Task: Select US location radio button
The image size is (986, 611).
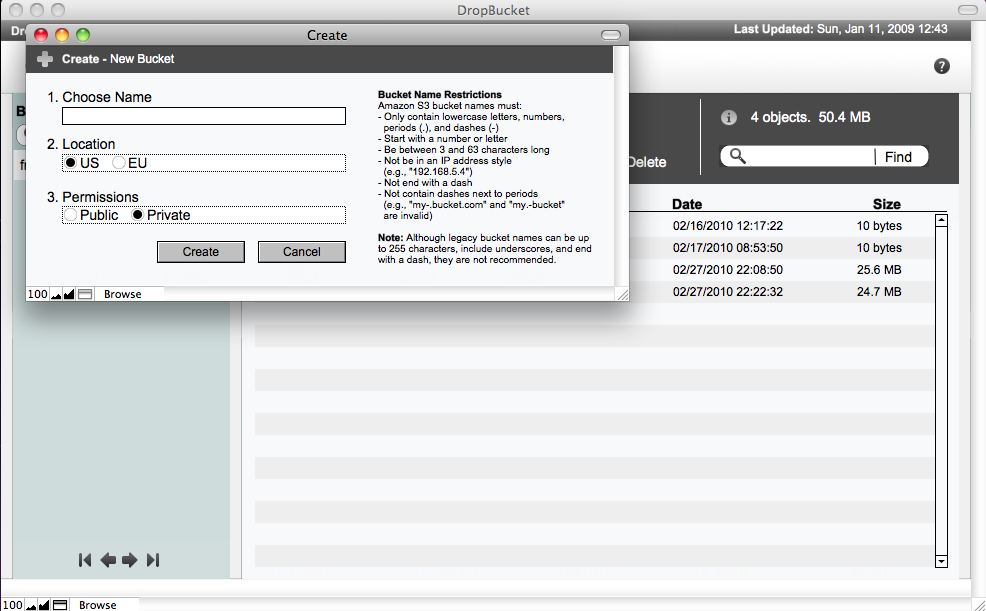Action: coord(70,163)
